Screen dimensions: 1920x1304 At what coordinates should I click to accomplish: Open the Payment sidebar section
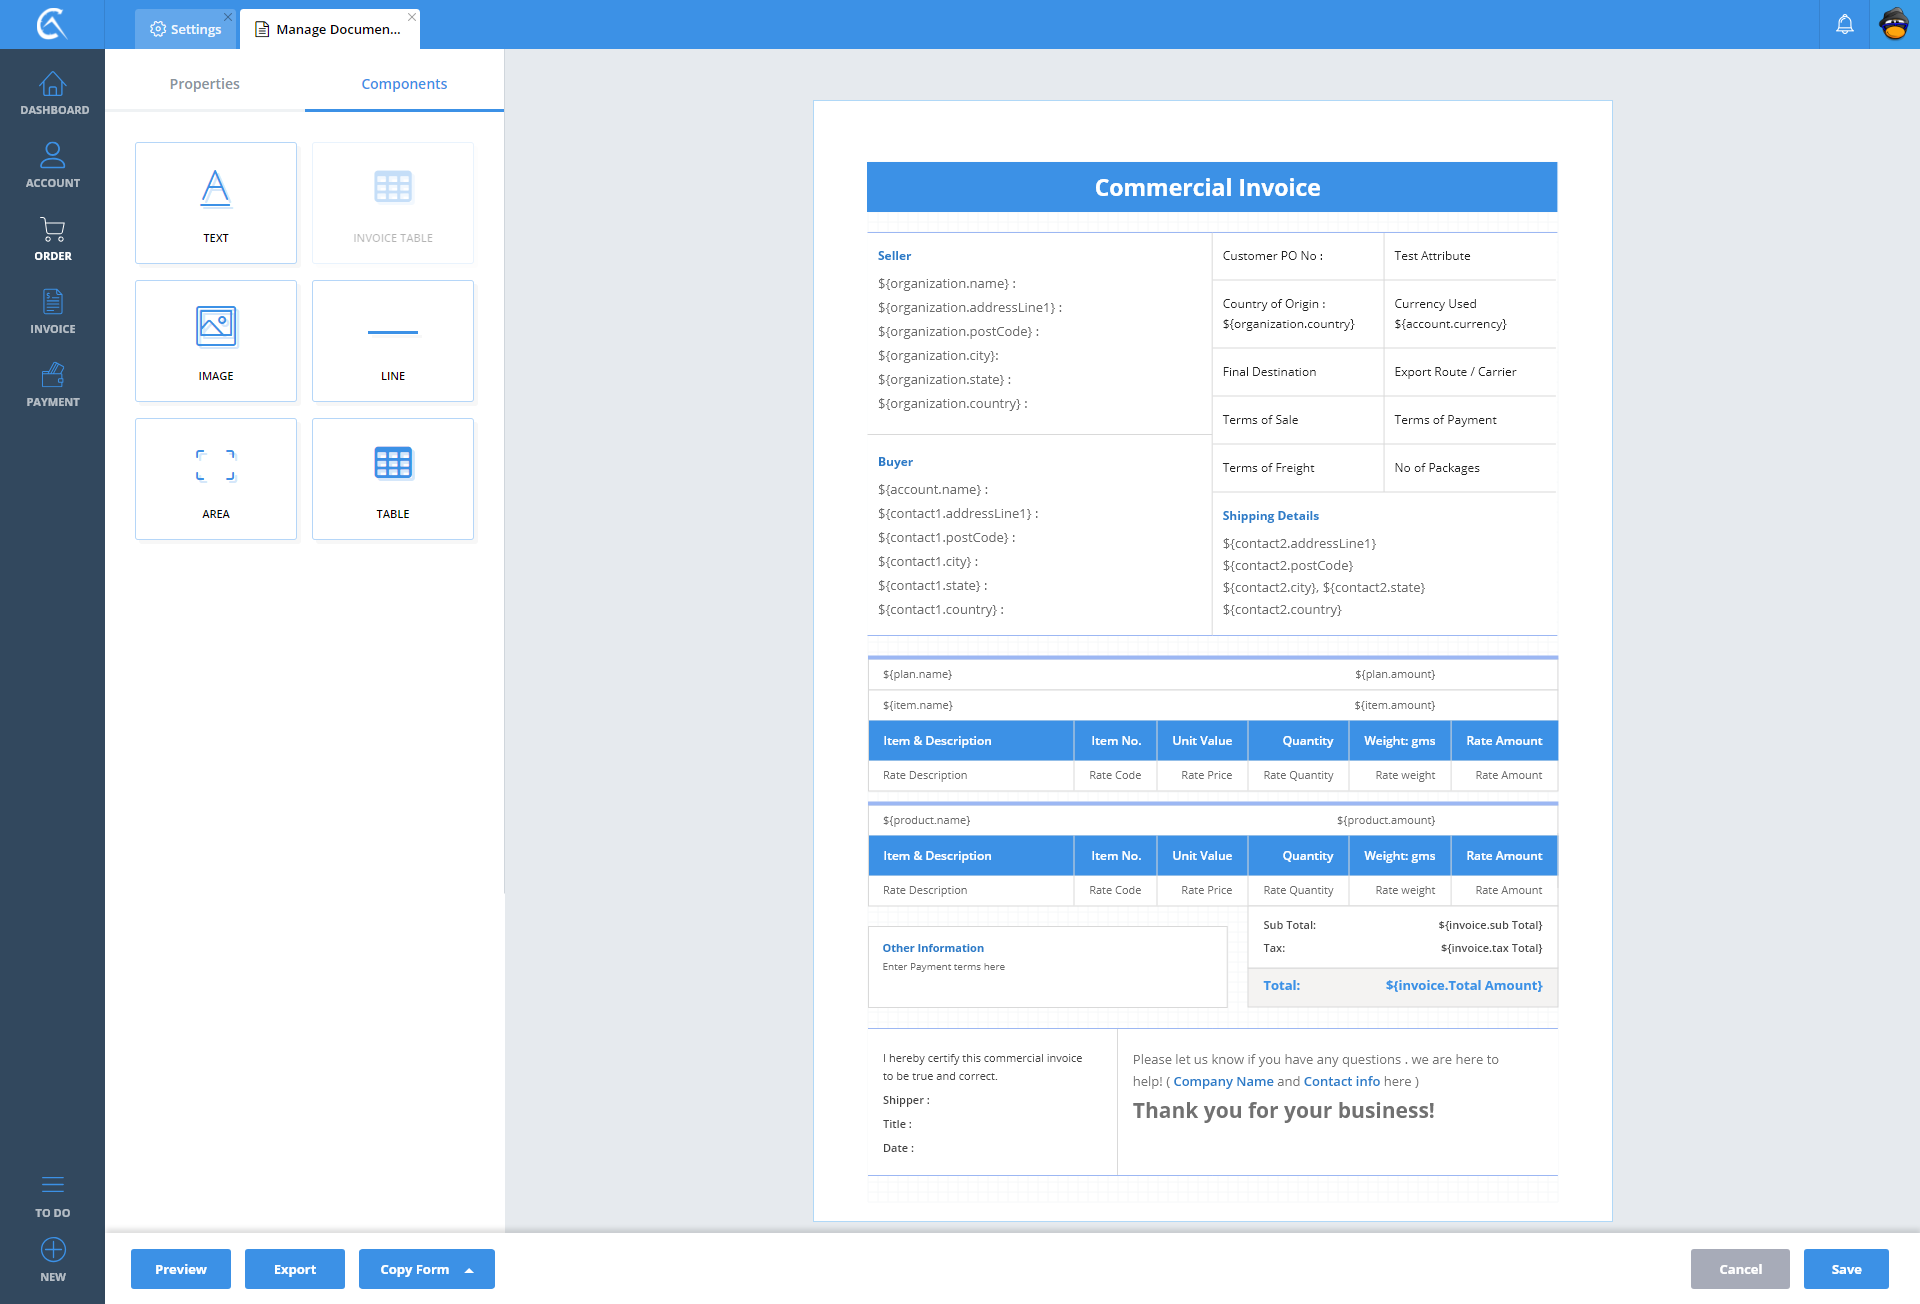(x=53, y=385)
